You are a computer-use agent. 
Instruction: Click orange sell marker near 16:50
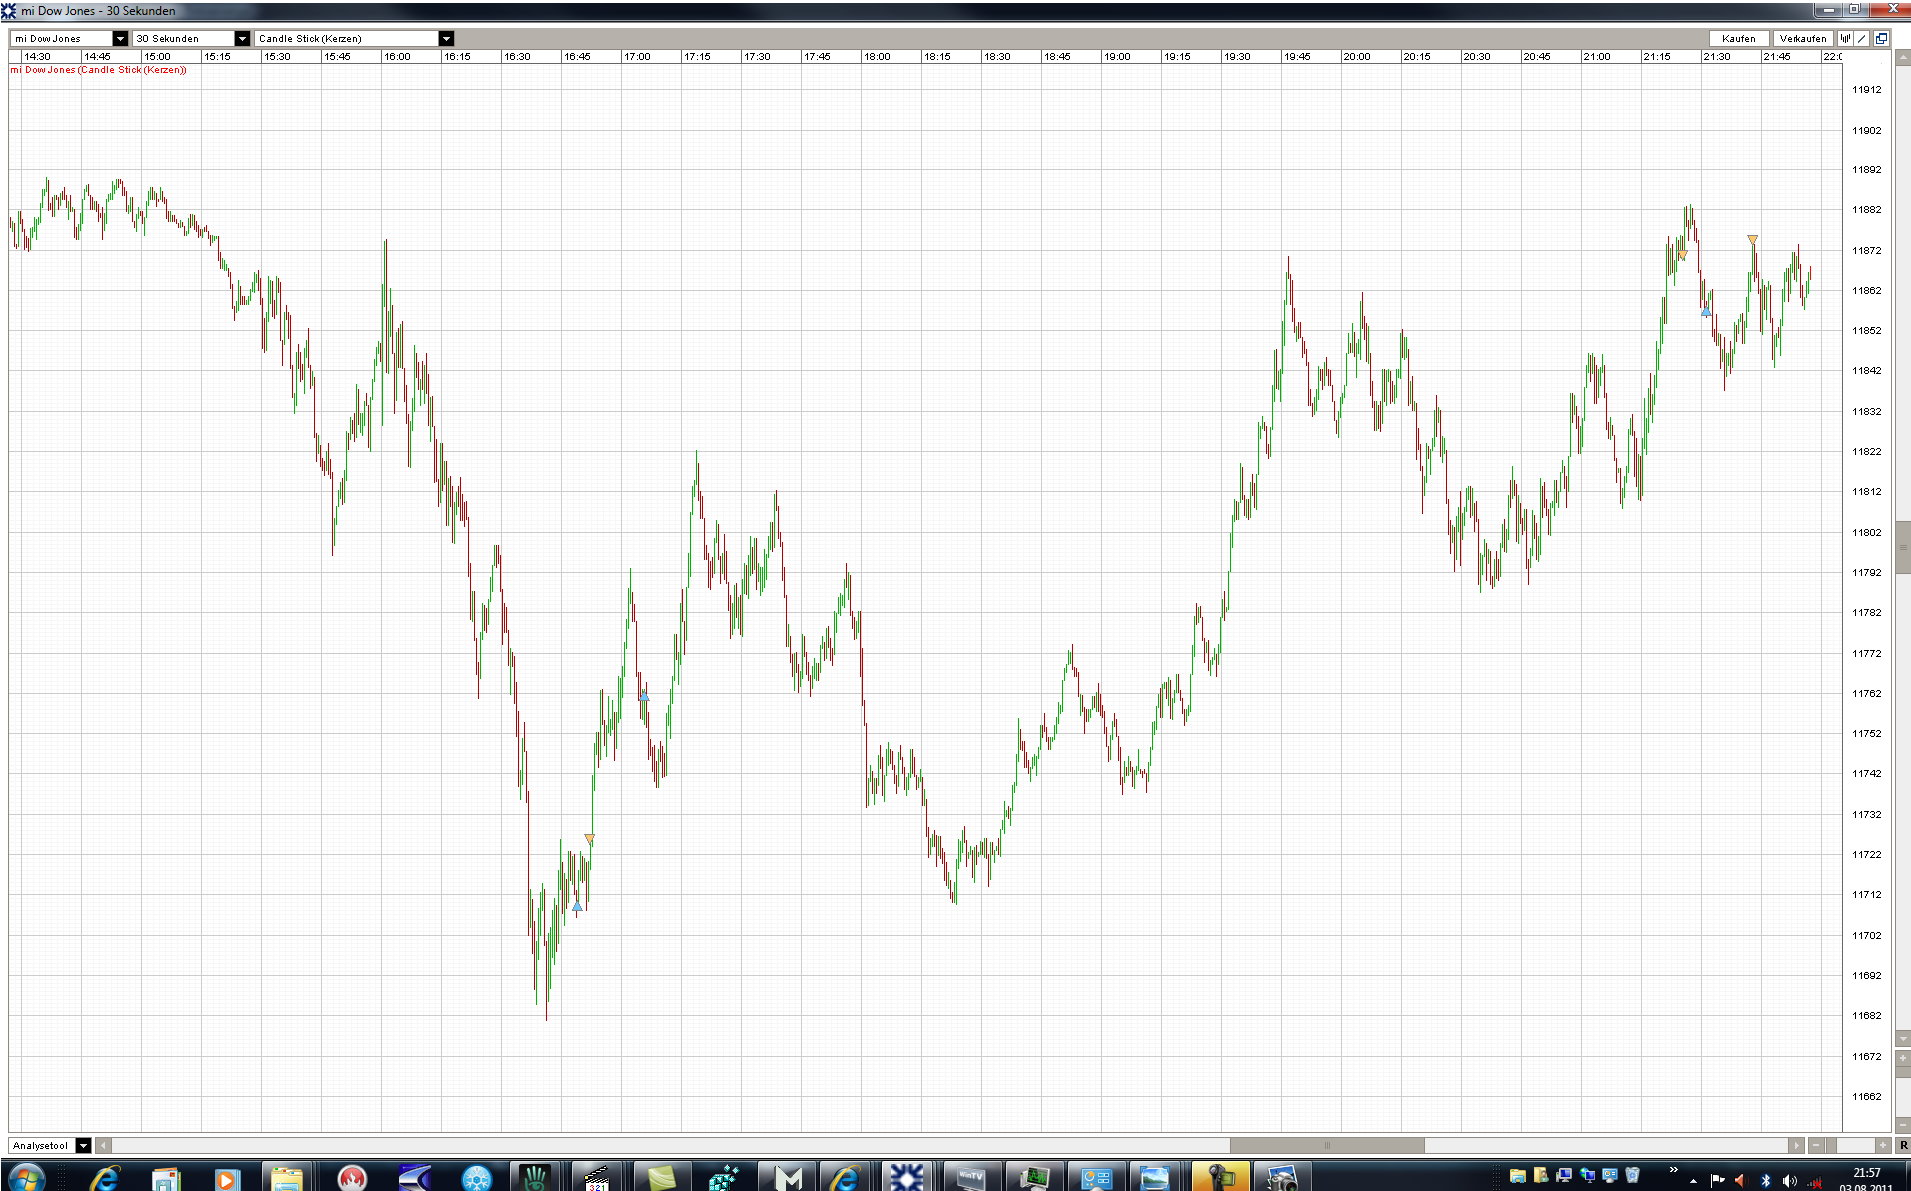click(590, 838)
